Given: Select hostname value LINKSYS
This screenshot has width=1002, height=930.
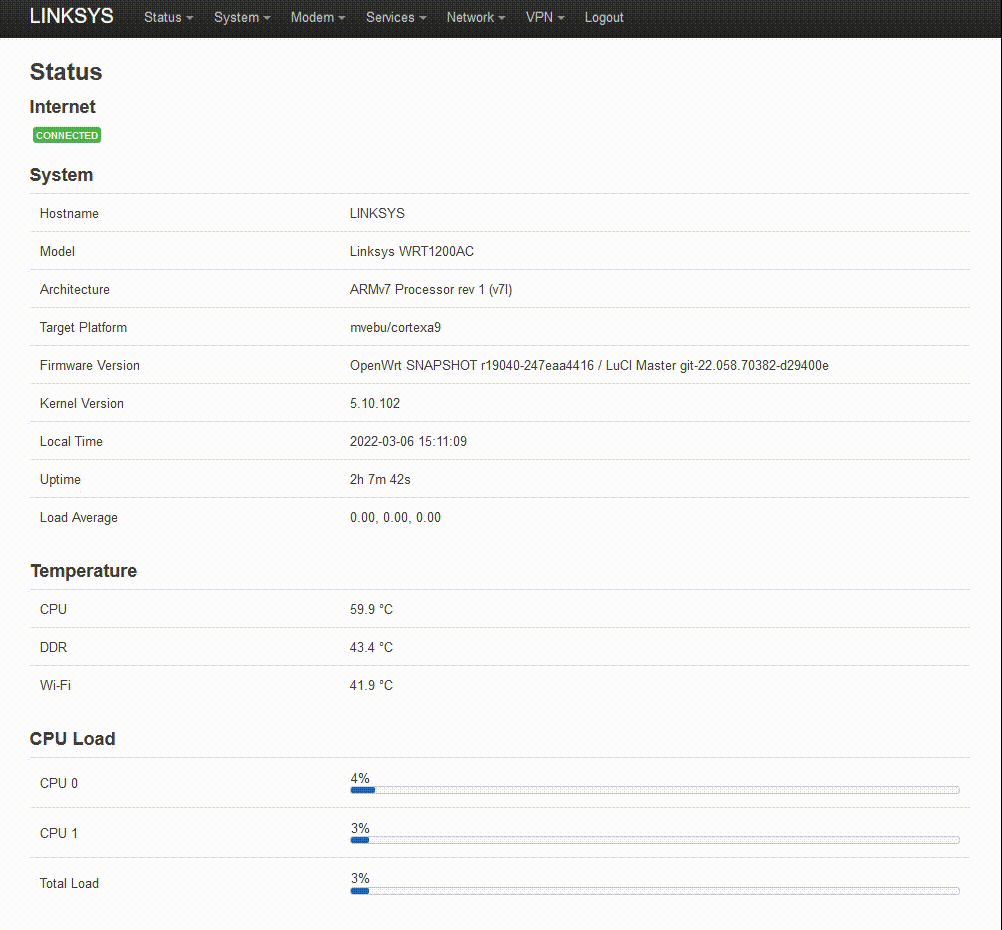Looking at the screenshot, I should [x=377, y=213].
